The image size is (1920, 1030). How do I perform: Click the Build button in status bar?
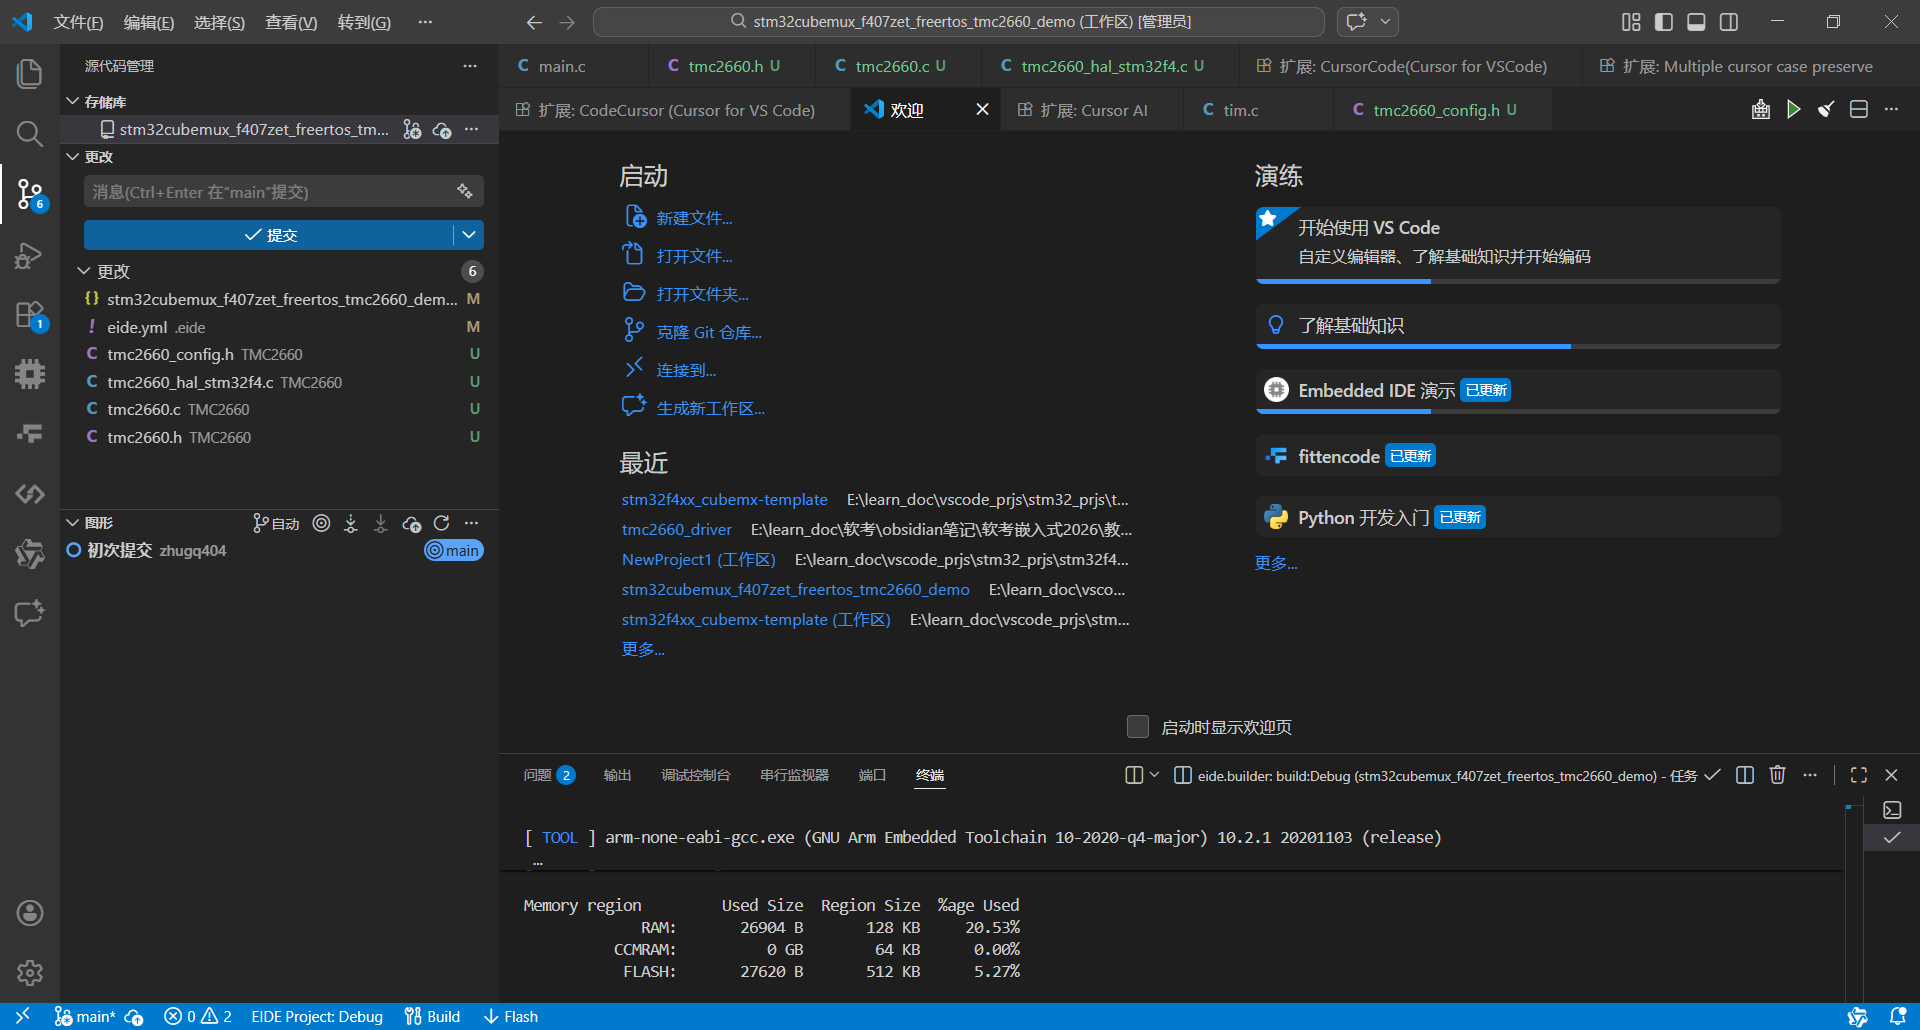(432, 1016)
